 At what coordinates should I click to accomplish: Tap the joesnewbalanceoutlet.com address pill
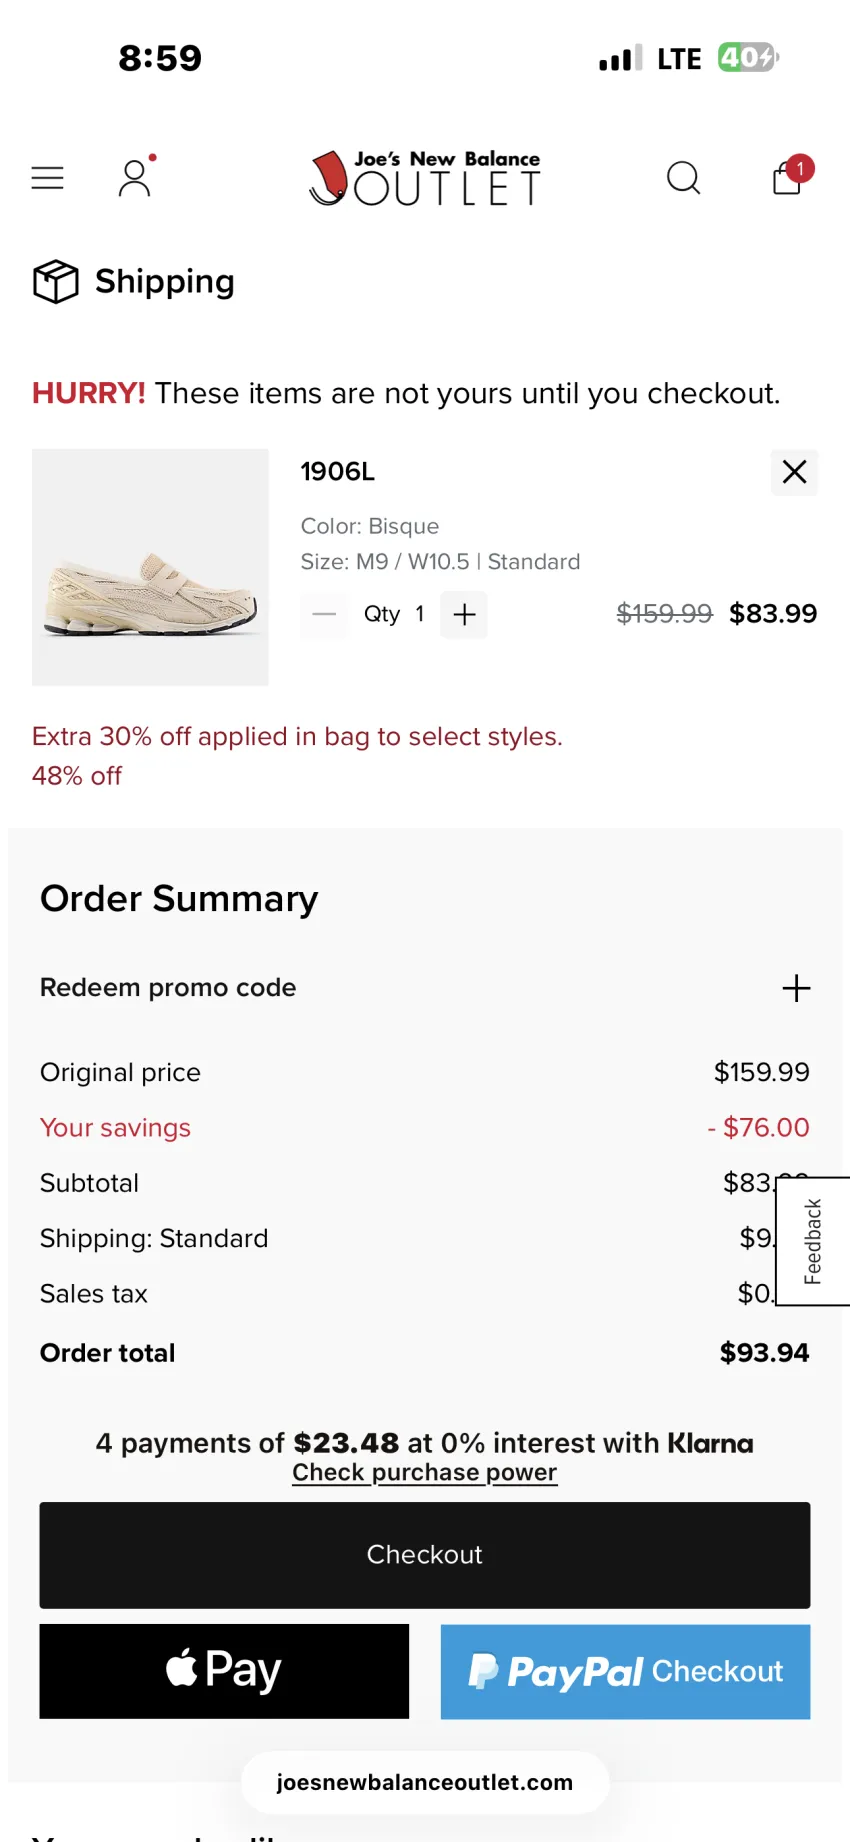pos(425,1782)
